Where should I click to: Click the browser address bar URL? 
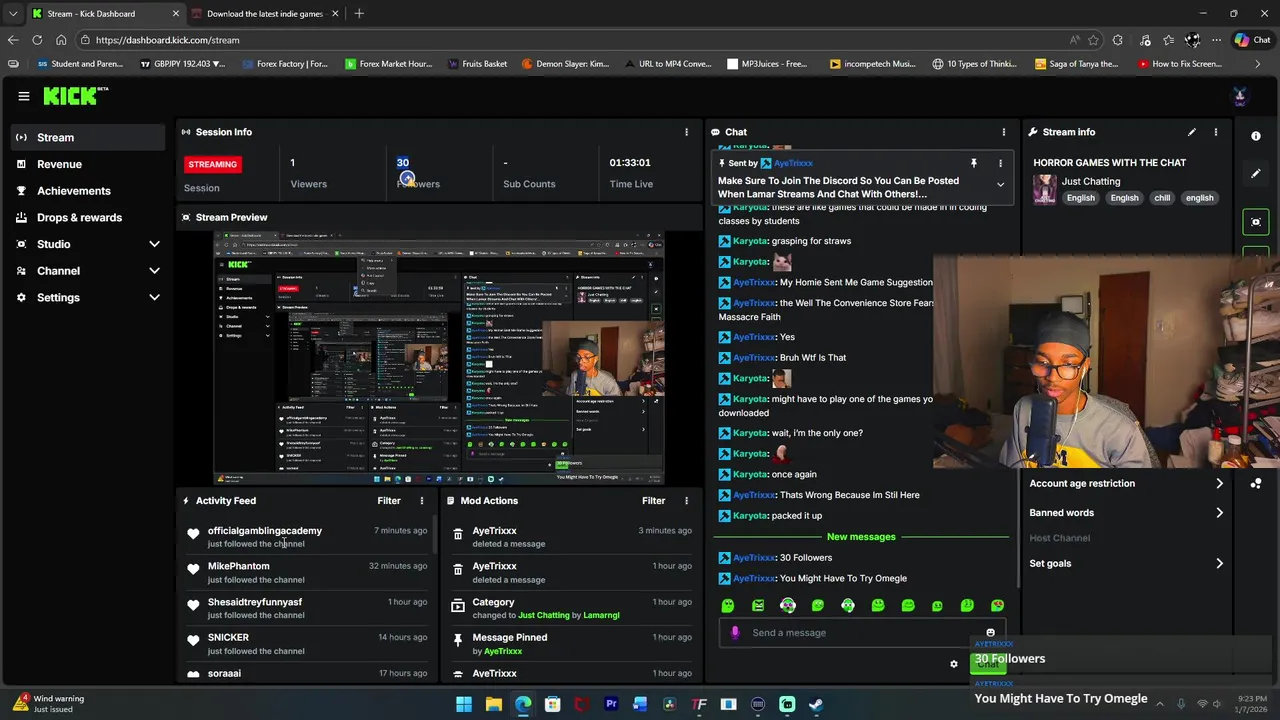click(167, 40)
